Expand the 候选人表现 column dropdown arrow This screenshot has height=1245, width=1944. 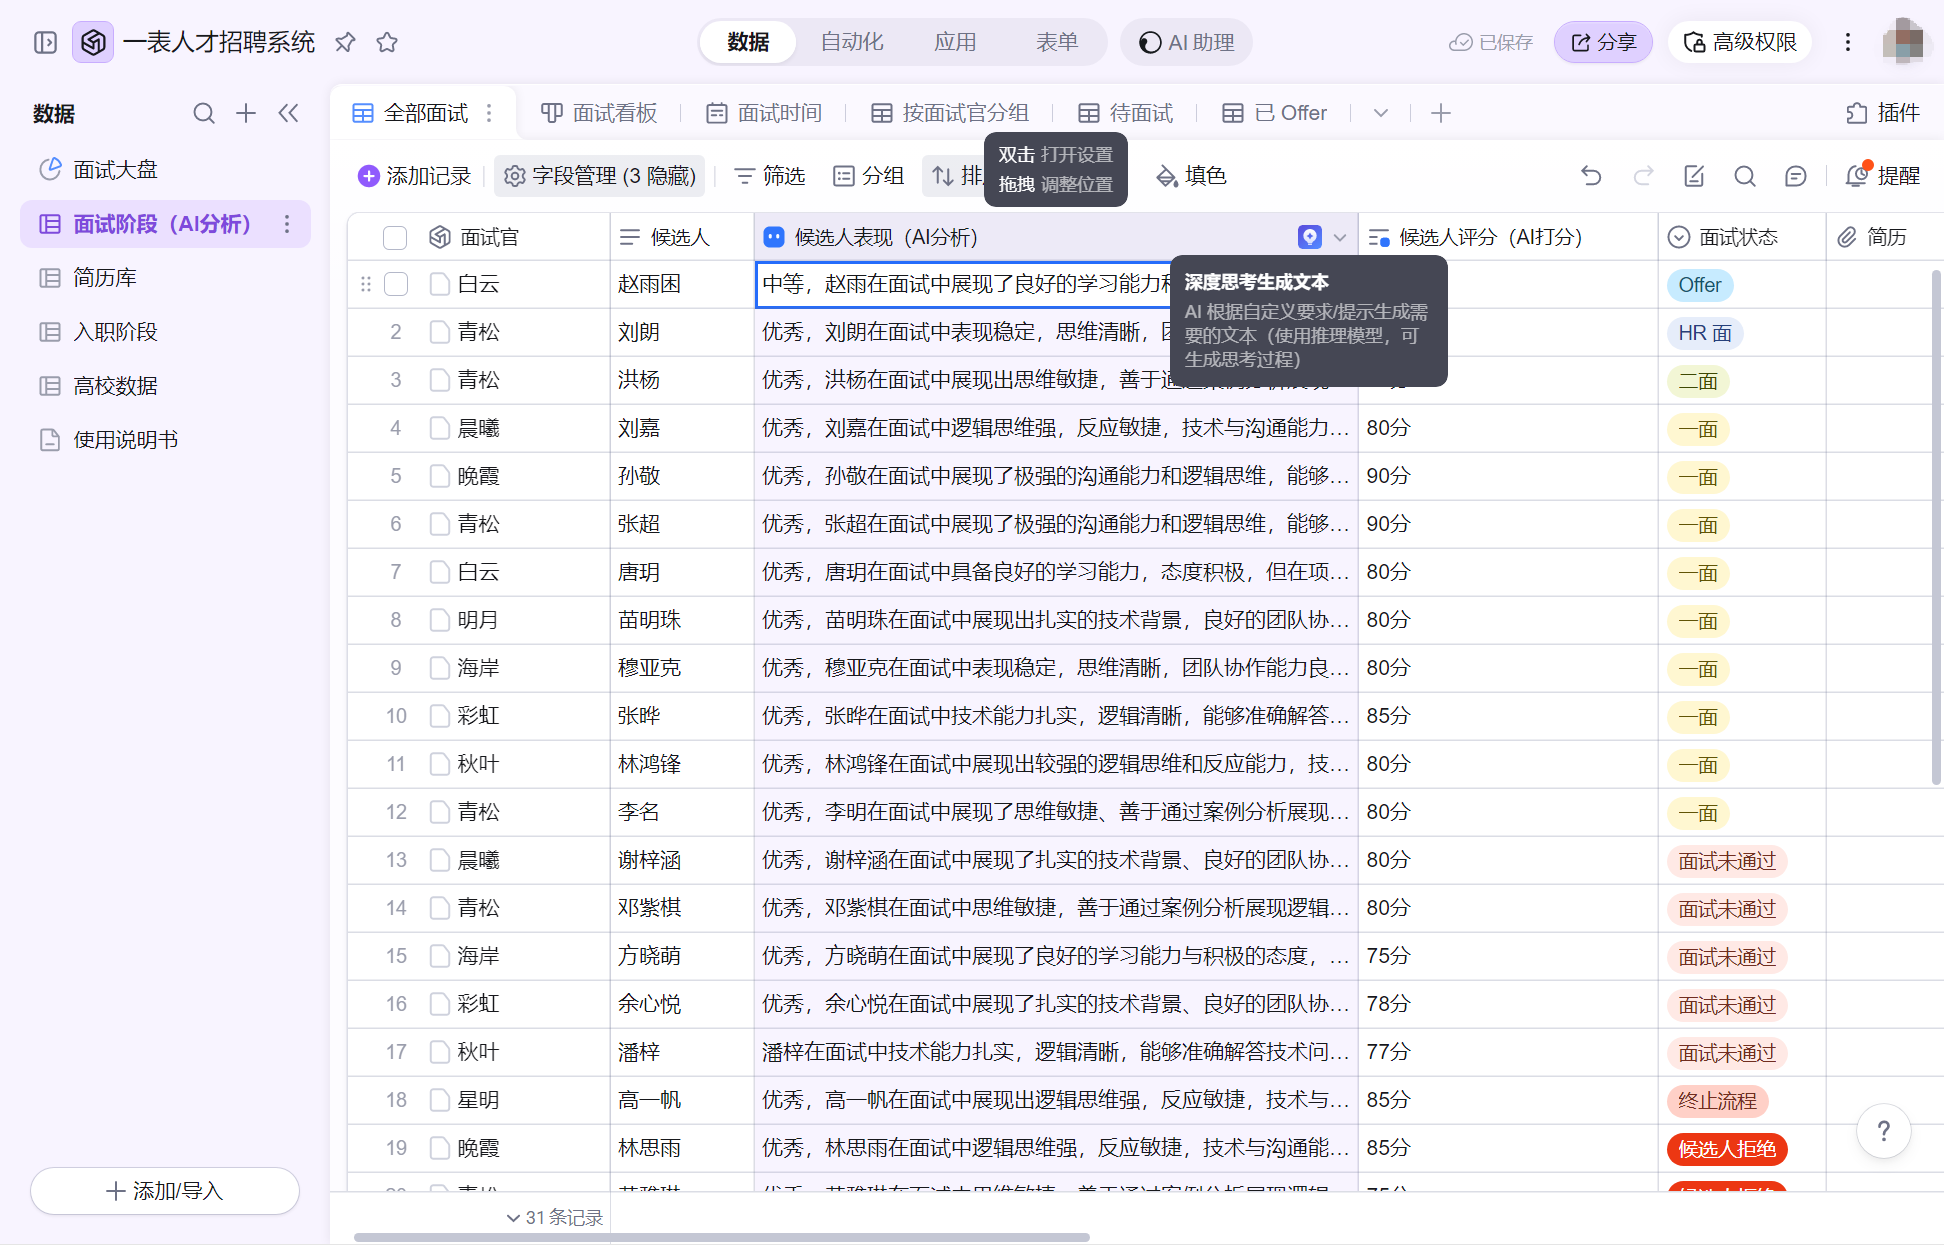[x=1340, y=237]
